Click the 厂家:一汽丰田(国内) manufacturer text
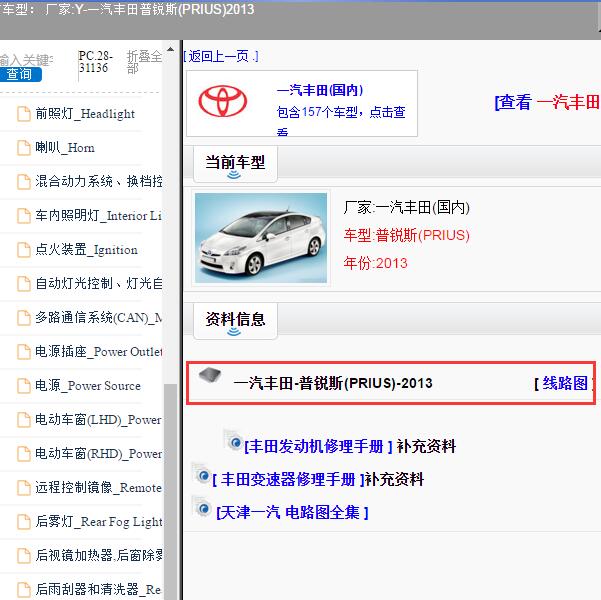 [406, 207]
